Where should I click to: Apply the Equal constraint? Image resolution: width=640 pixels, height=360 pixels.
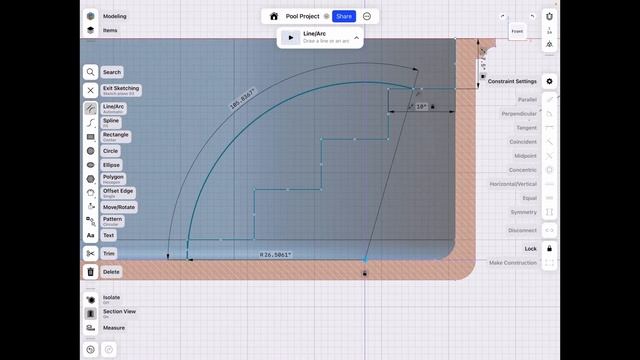coord(549,198)
